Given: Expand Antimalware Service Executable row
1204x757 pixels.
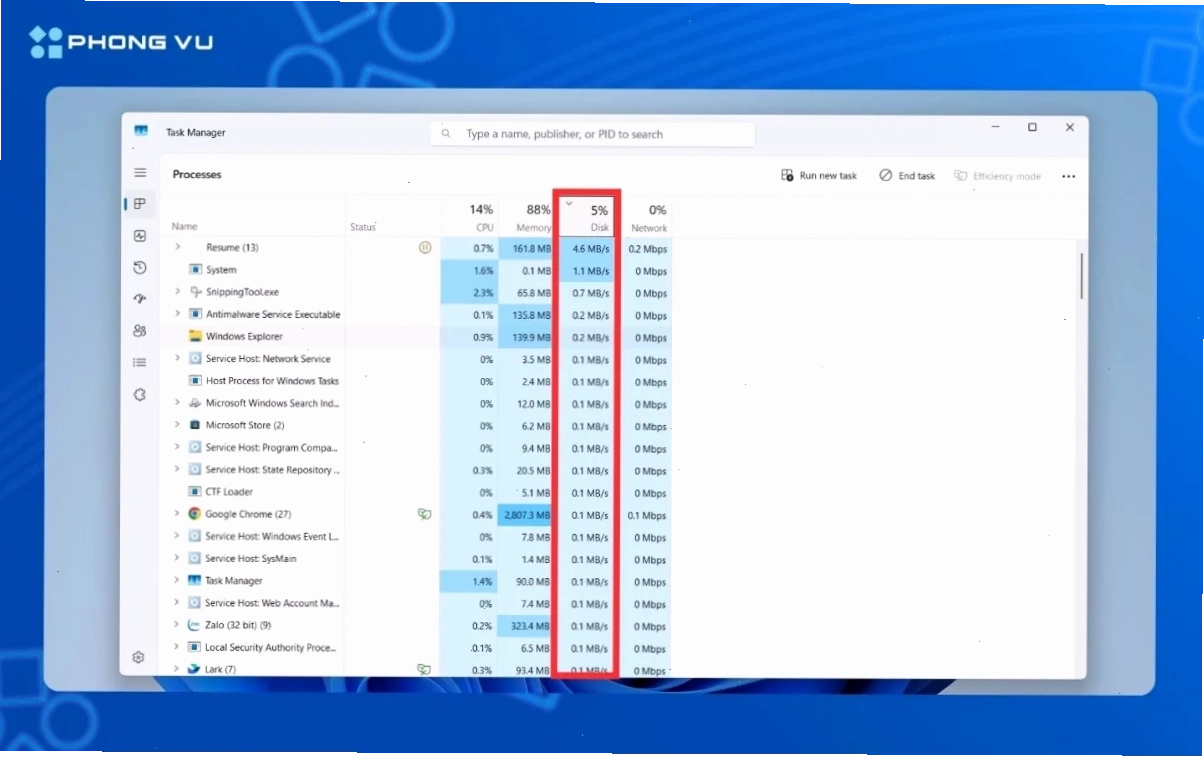Looking at the screenshot, I should (177, 314).
